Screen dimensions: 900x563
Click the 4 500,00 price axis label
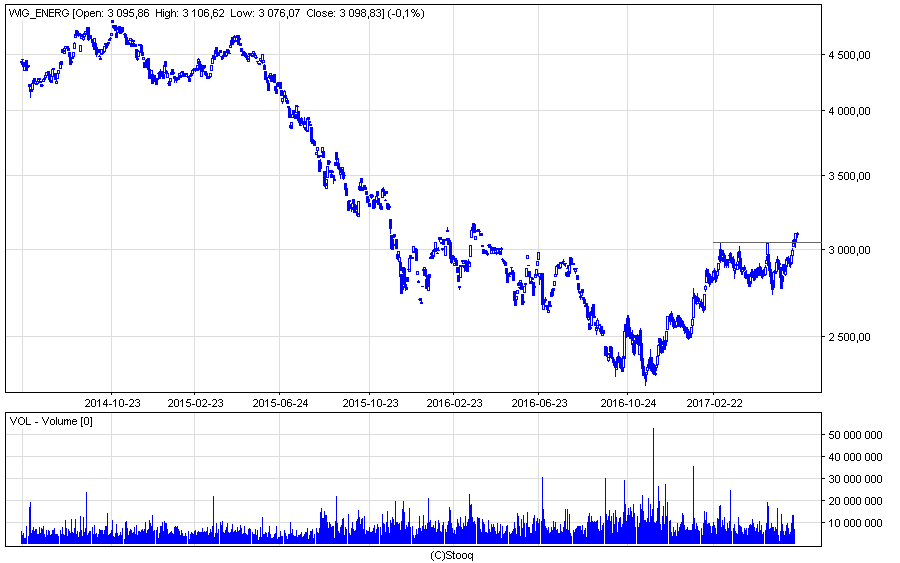849,55
